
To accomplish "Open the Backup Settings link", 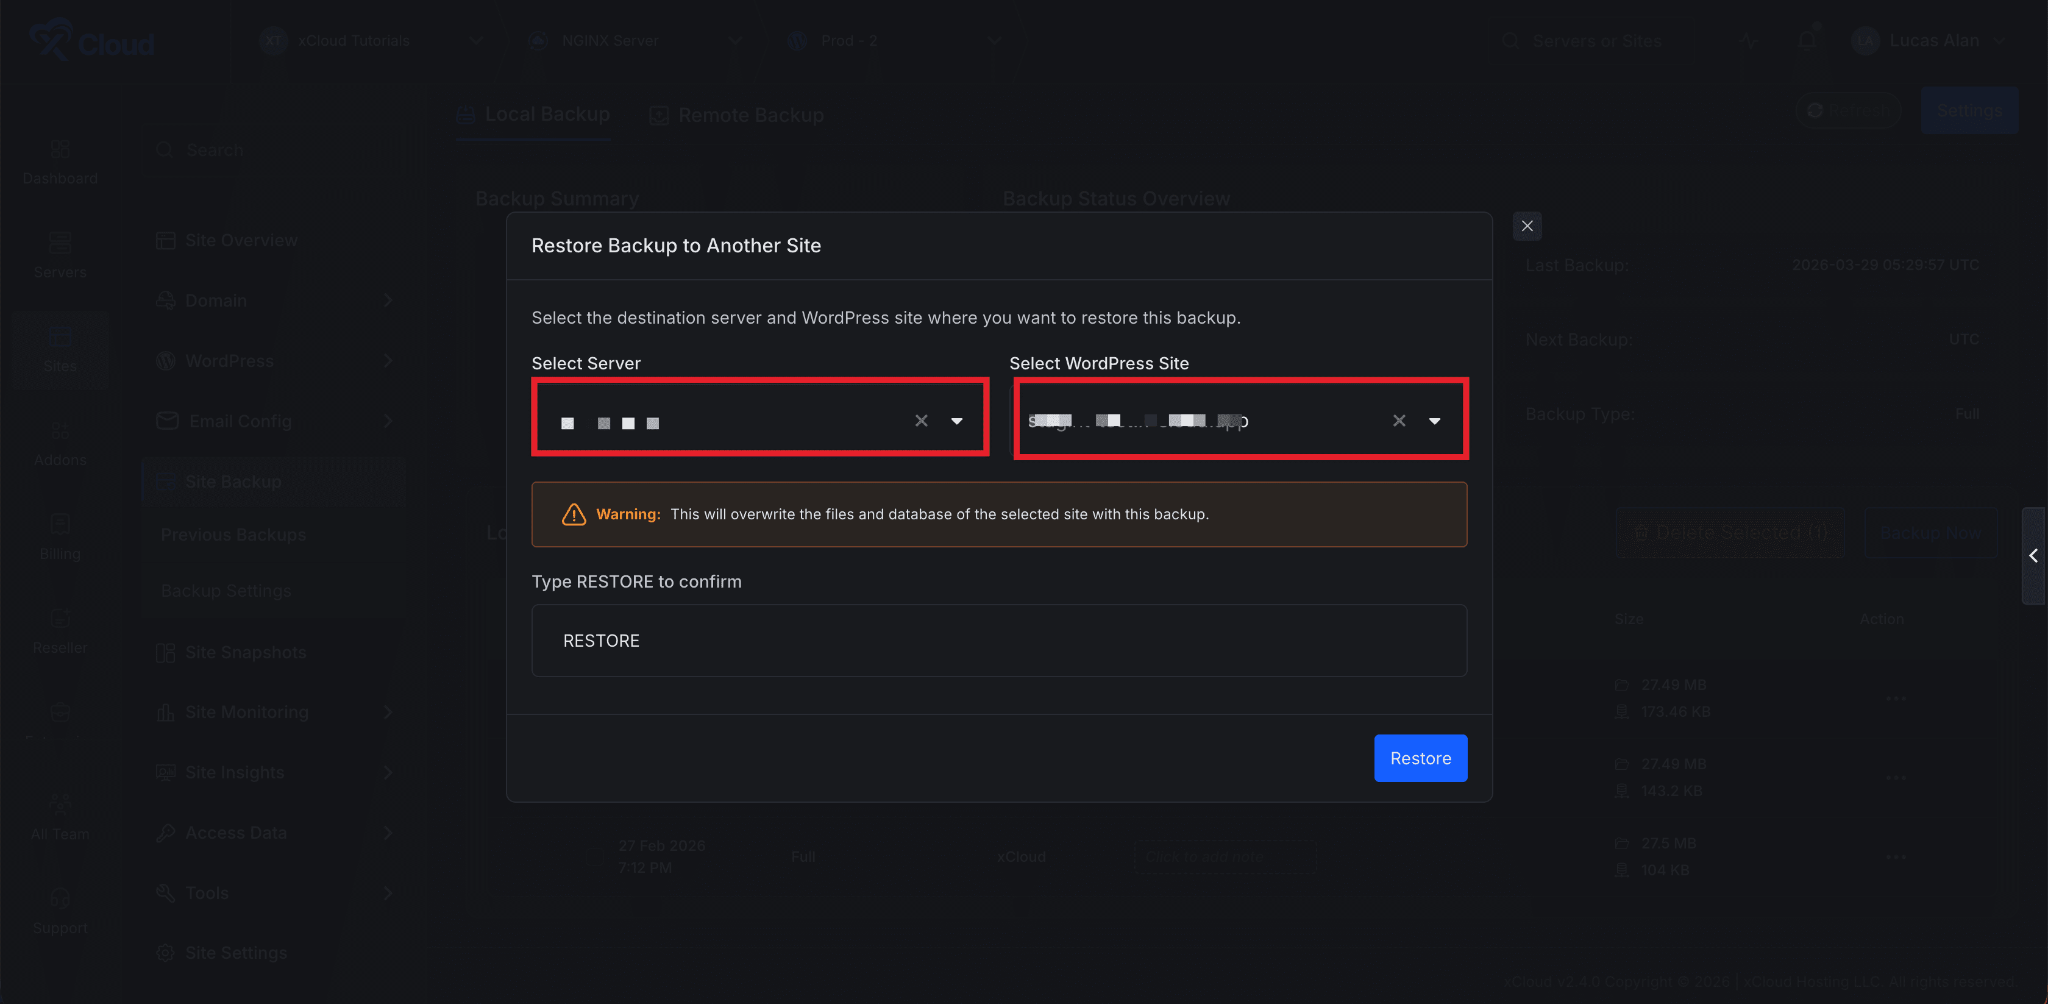I will (226, 590).
